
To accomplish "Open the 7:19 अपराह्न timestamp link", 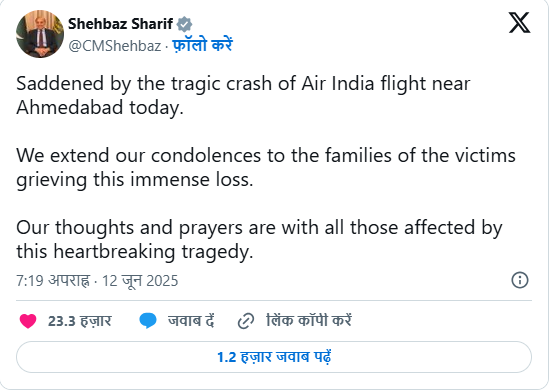I will point(53,281).
